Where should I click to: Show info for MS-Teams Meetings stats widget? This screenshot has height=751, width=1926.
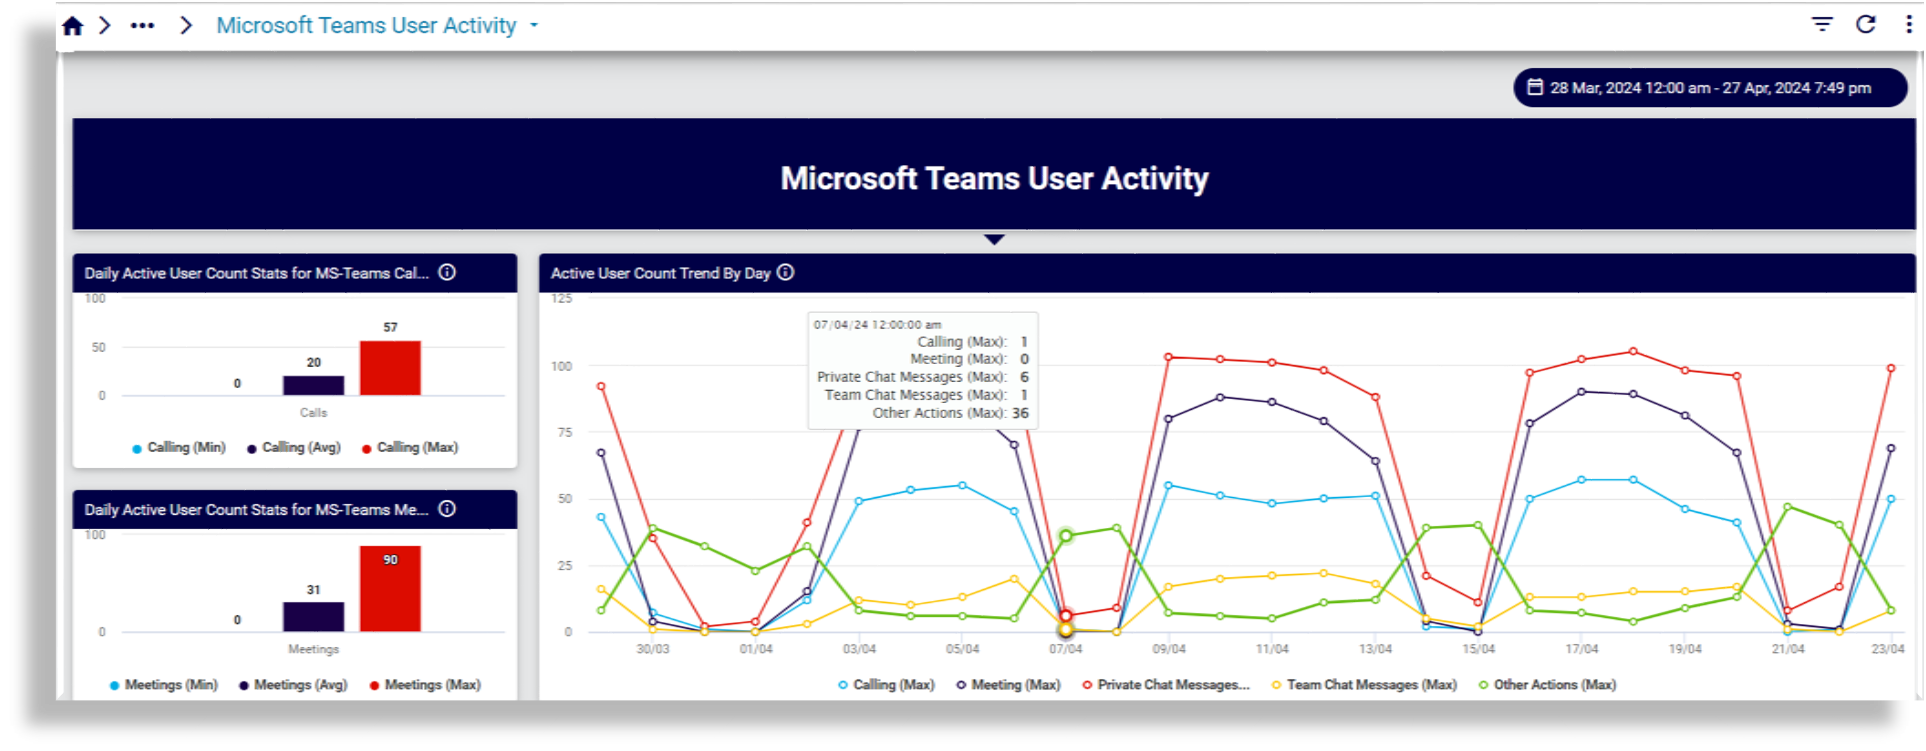pyautogui.click(x=447, y=509)
